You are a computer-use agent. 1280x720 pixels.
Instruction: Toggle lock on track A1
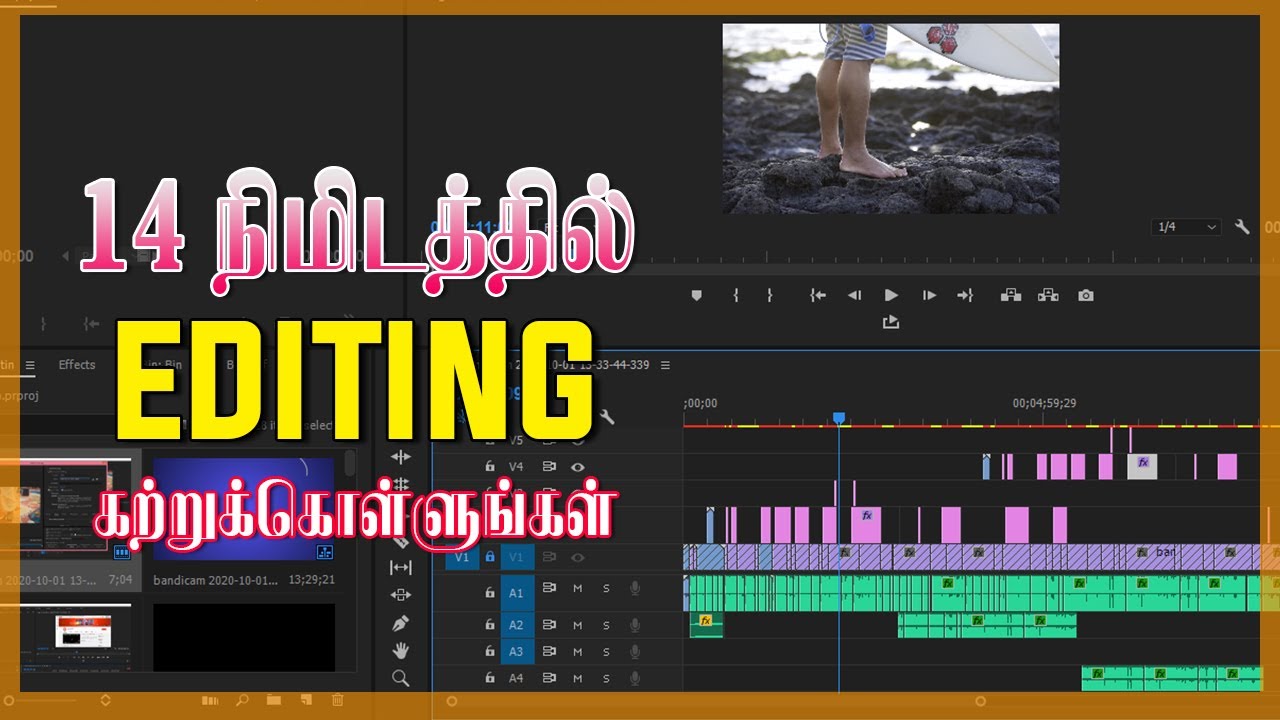pyautogui.click(x=489, y=593)
